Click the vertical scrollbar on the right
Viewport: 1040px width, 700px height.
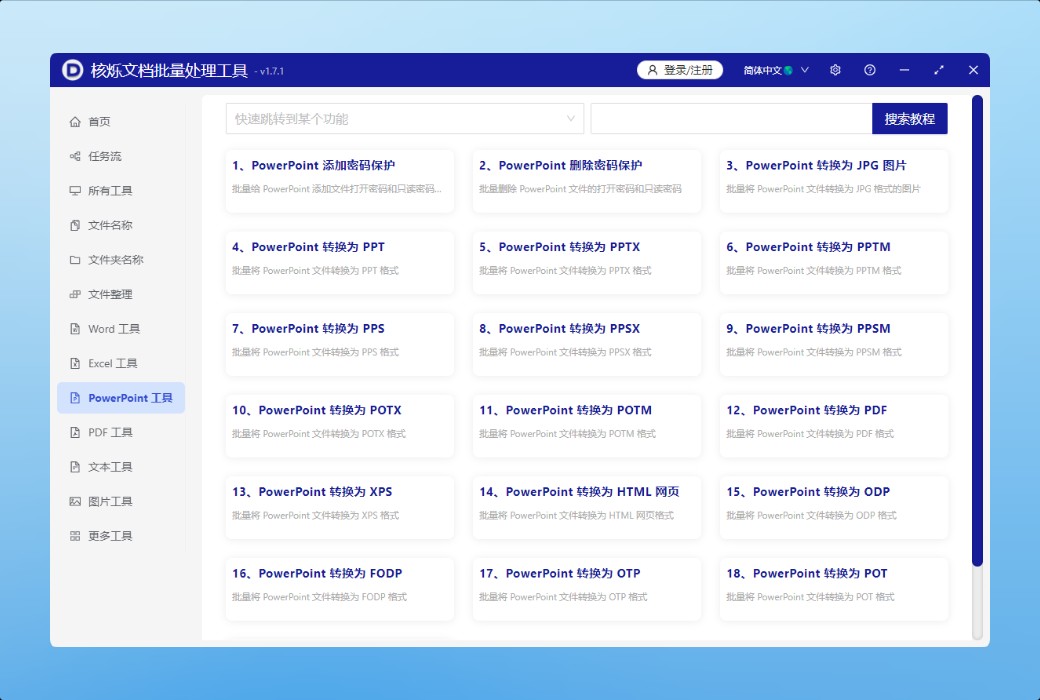click(977, 330)
